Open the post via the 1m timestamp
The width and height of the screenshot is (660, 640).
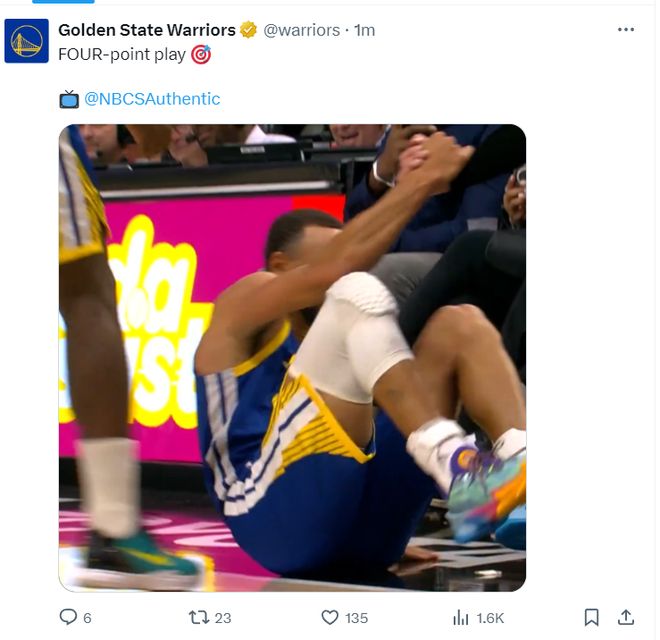pos(364,30)
